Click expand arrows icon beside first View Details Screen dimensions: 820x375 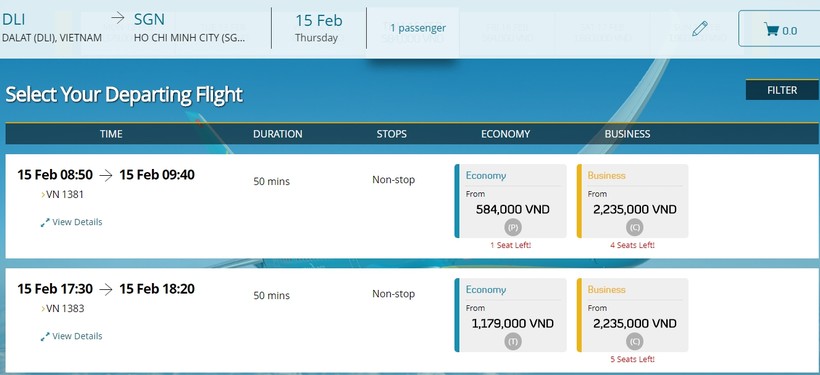(45, 222)
